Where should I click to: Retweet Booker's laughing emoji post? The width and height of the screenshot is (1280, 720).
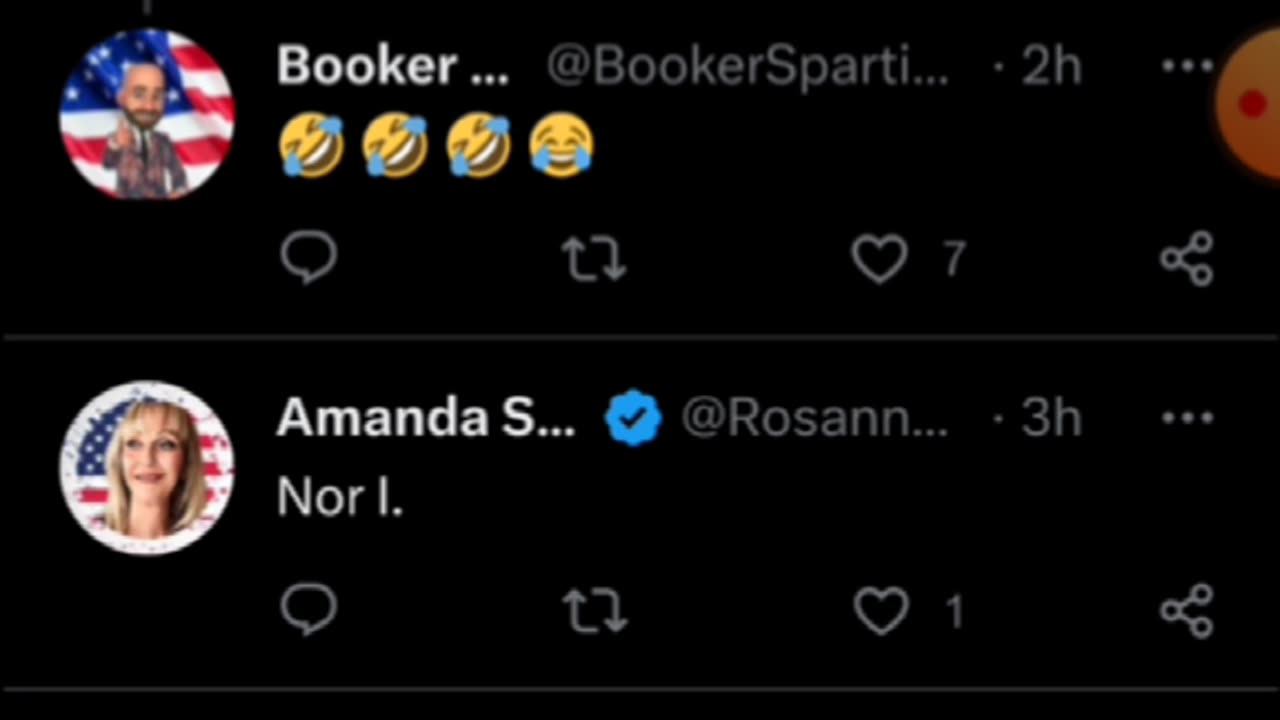click(x=594, y=259)
